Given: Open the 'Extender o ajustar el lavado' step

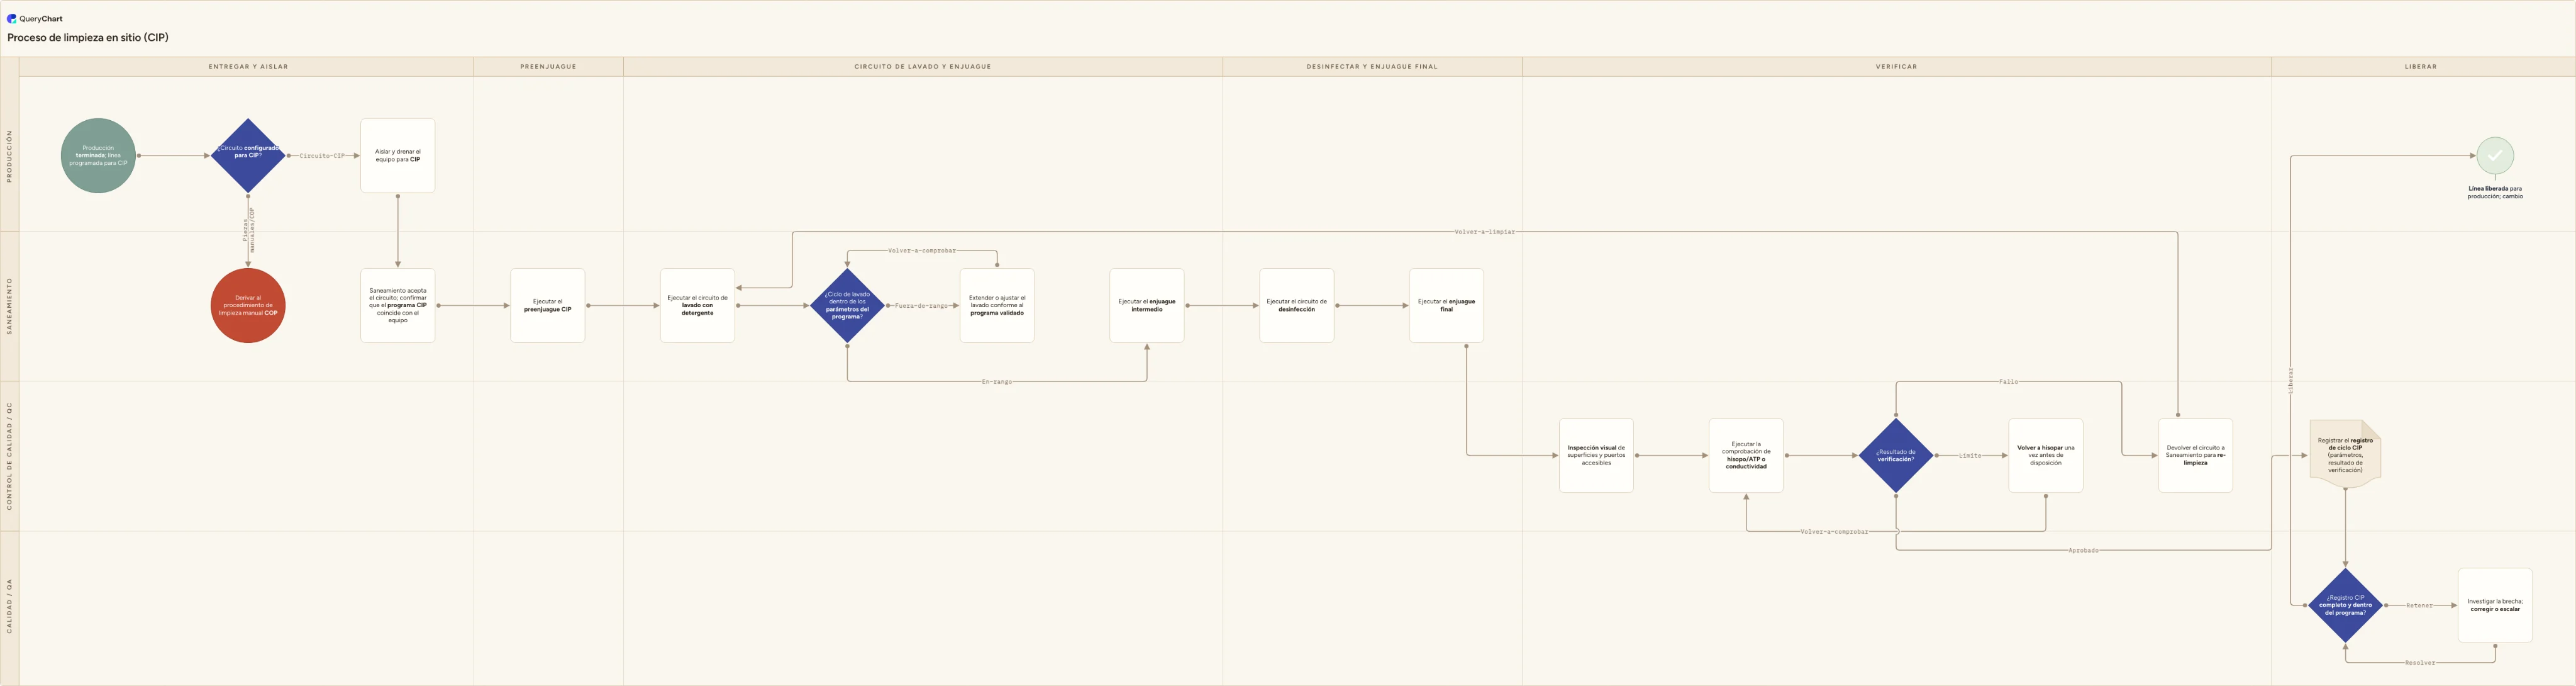Looking at the screenshot, I should tap(997, 306).
